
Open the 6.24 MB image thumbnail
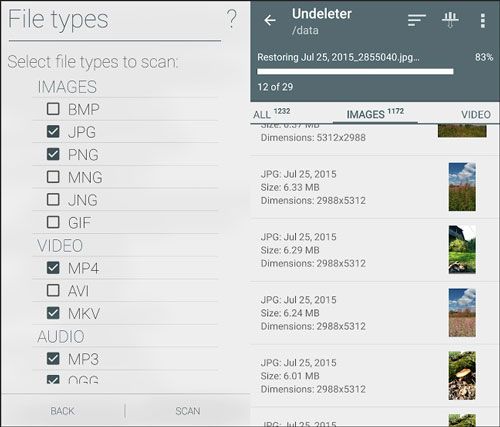pyautogui.click(x=462, y=313)
